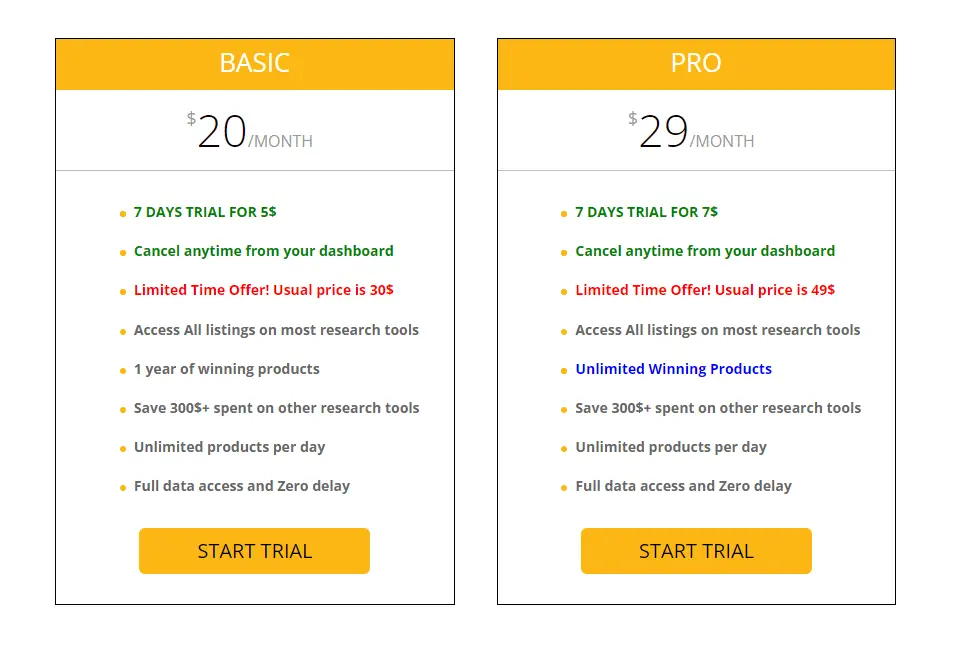Click the PRO plan header
The height and width of the screenshot is (665, 969).
[x=696, y=64]
